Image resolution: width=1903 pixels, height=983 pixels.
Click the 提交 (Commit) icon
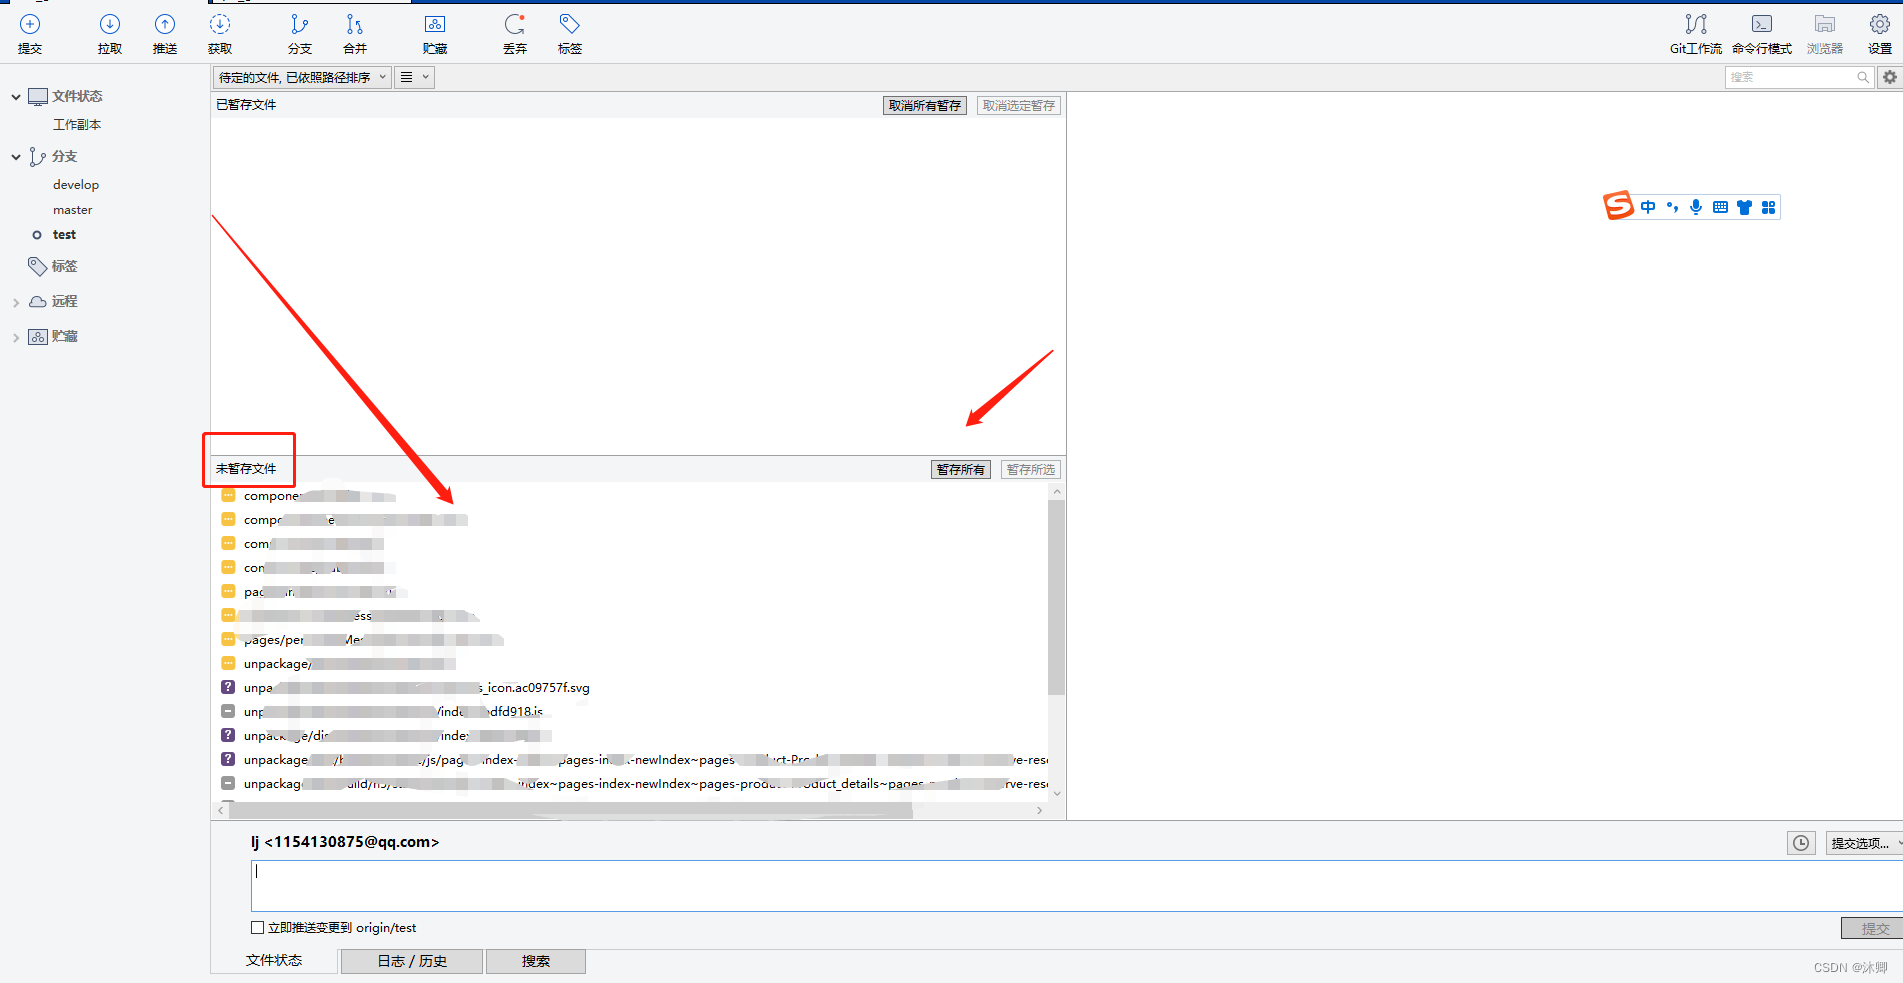[29, 33]
